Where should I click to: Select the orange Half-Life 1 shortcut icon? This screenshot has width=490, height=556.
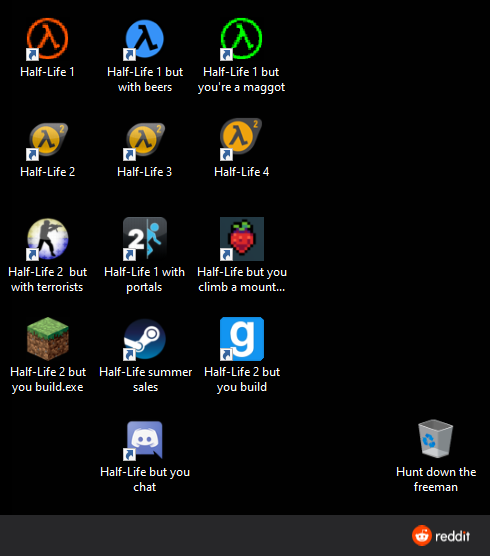click(47, 39)
